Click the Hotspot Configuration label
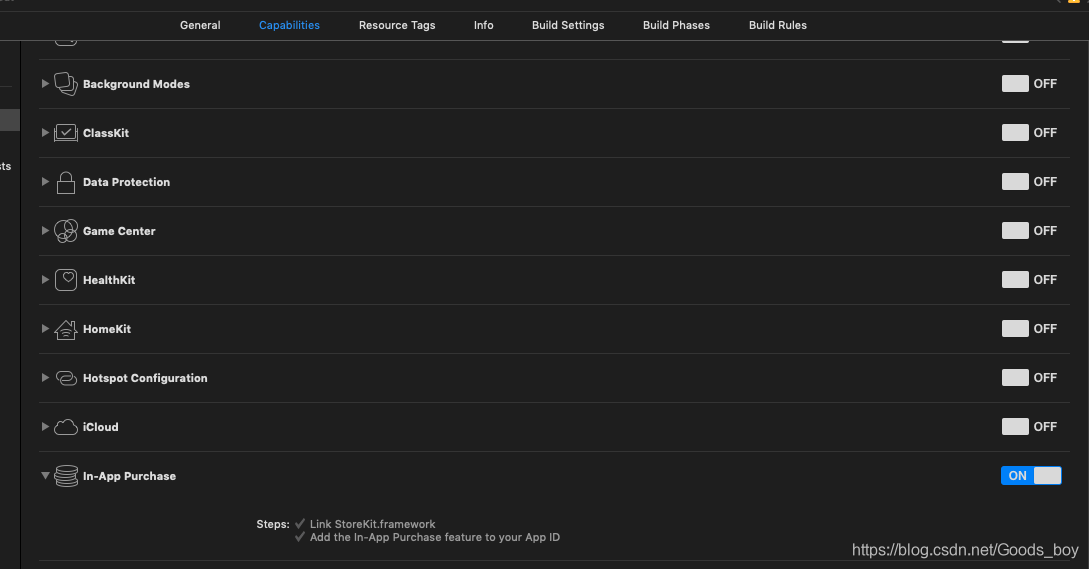Viewport: 1089px width, 569px height. click(145, 378)
